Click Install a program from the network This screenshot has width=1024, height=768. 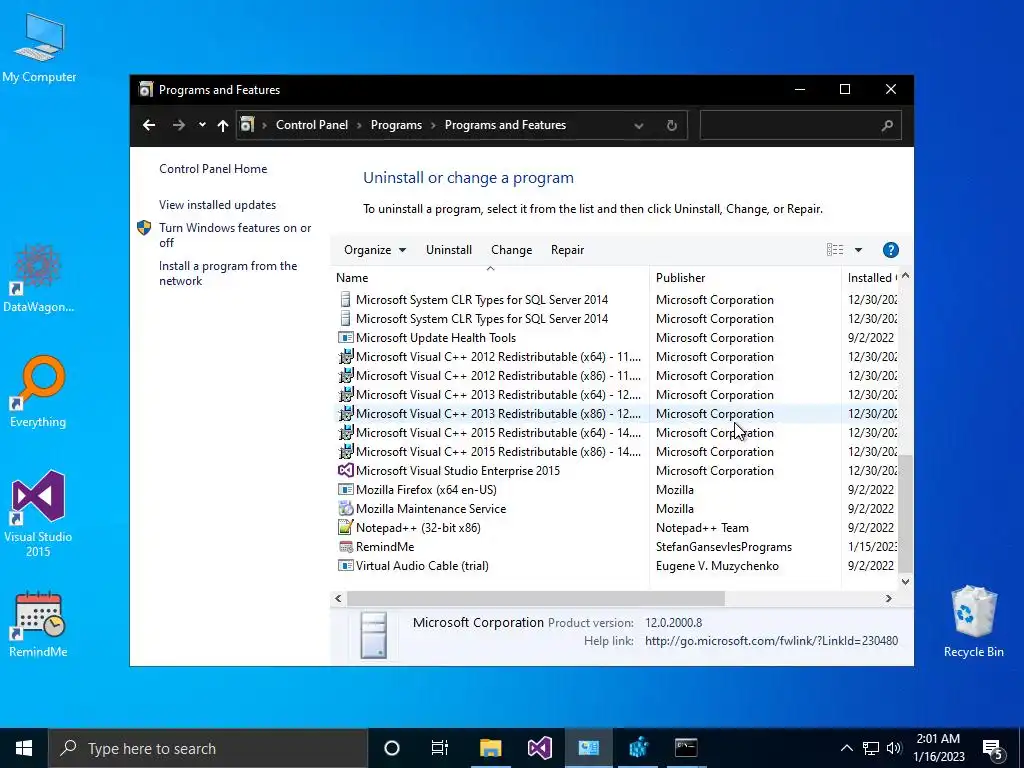(228, 273)
